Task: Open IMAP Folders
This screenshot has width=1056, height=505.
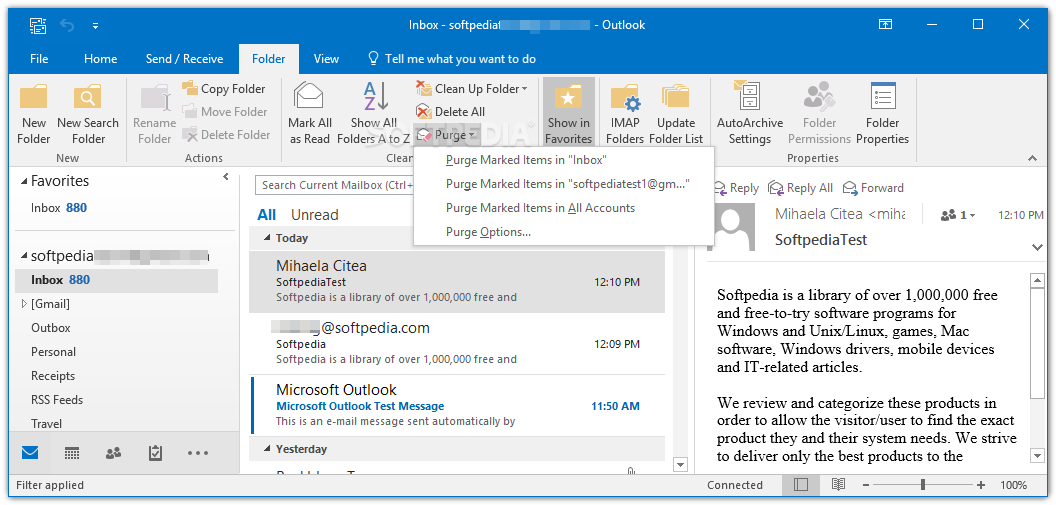Action: 625,114
